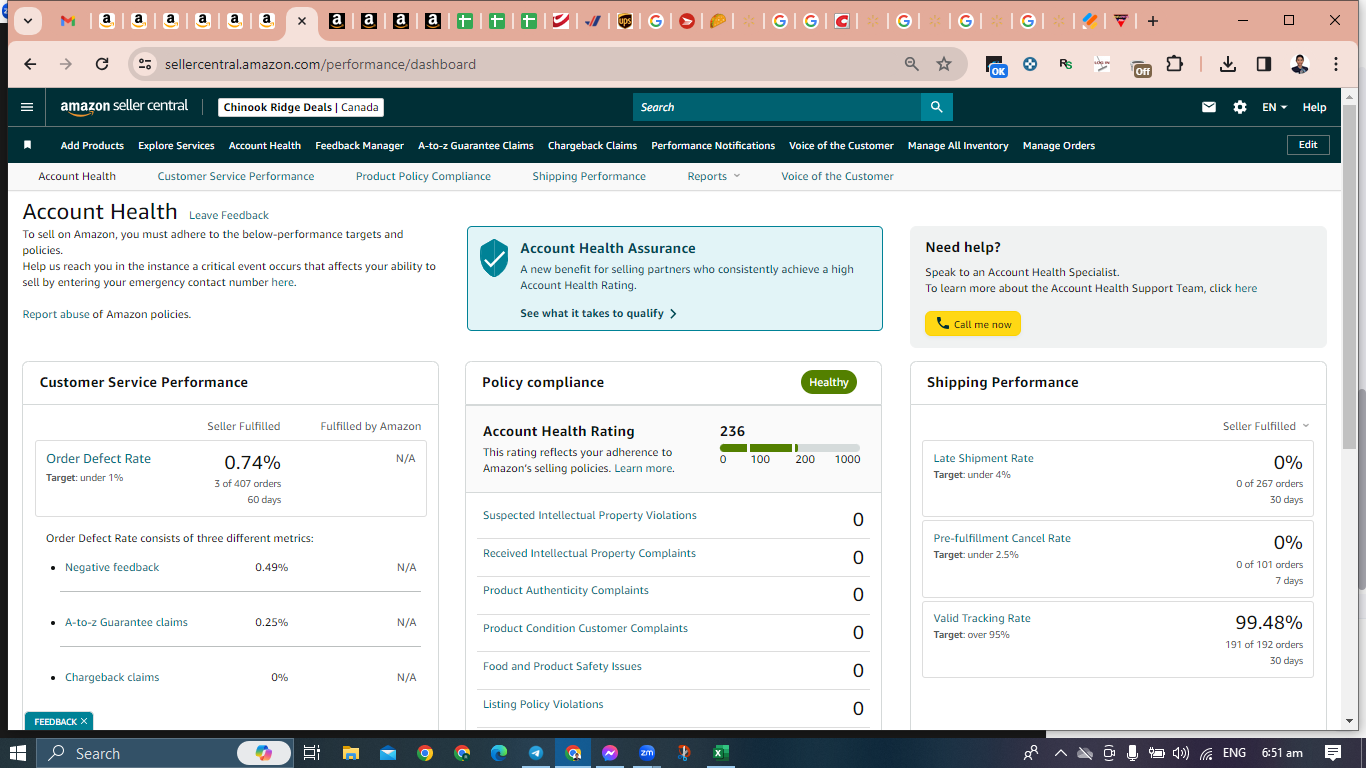Open Manage All Inventory in the favorites bar
1366x768 pixels.
[x=958, y=145]
